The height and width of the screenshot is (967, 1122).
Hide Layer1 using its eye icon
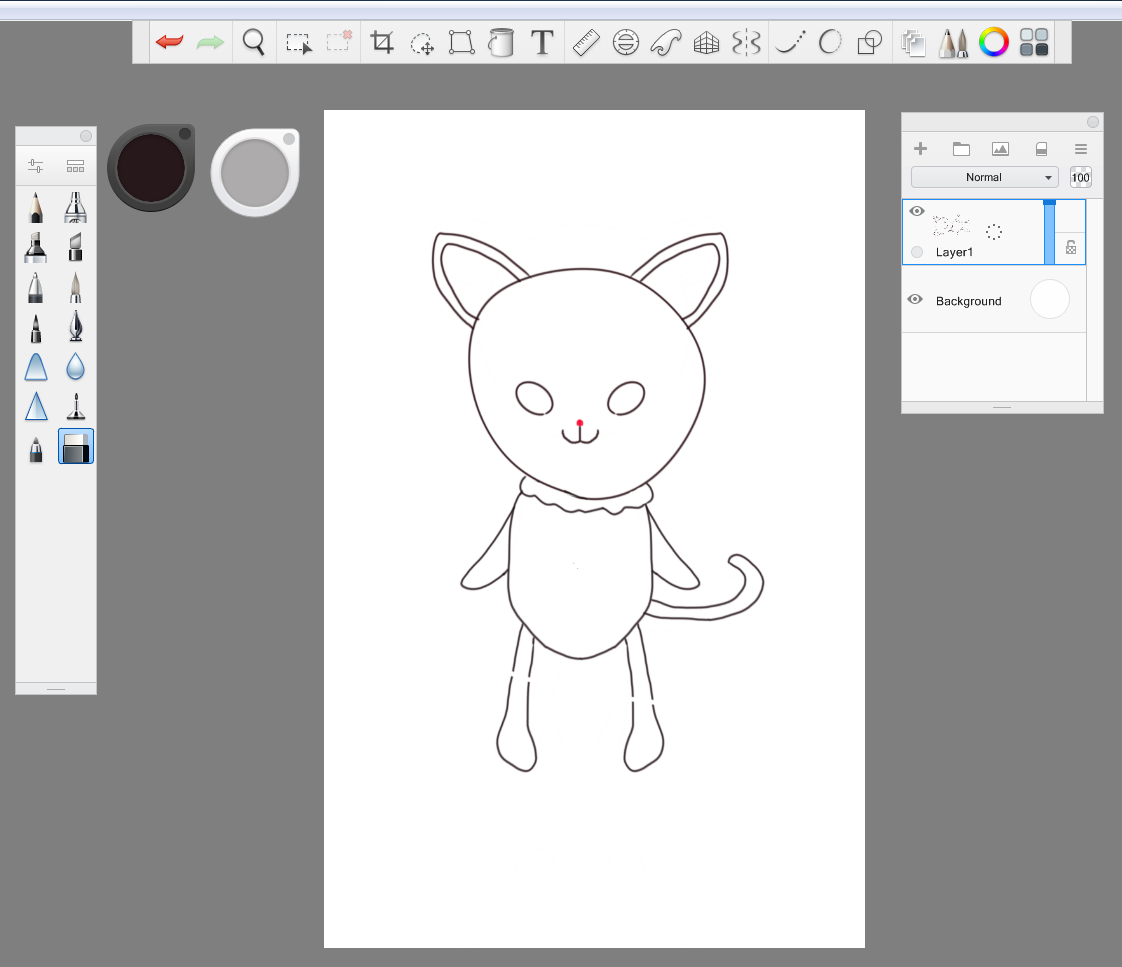point(917,211)
